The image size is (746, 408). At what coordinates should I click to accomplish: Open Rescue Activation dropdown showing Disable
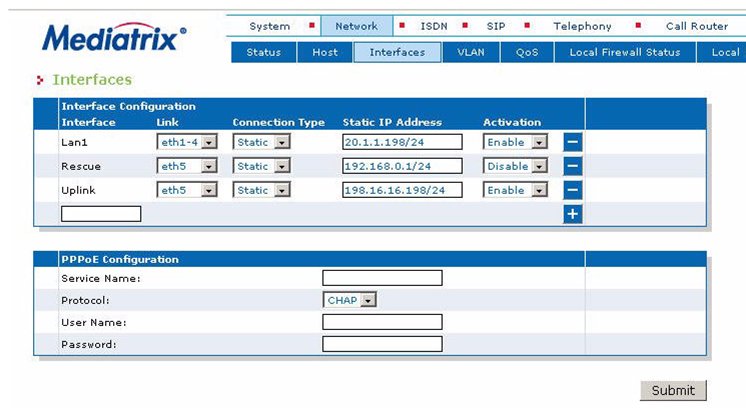point(515,166)
